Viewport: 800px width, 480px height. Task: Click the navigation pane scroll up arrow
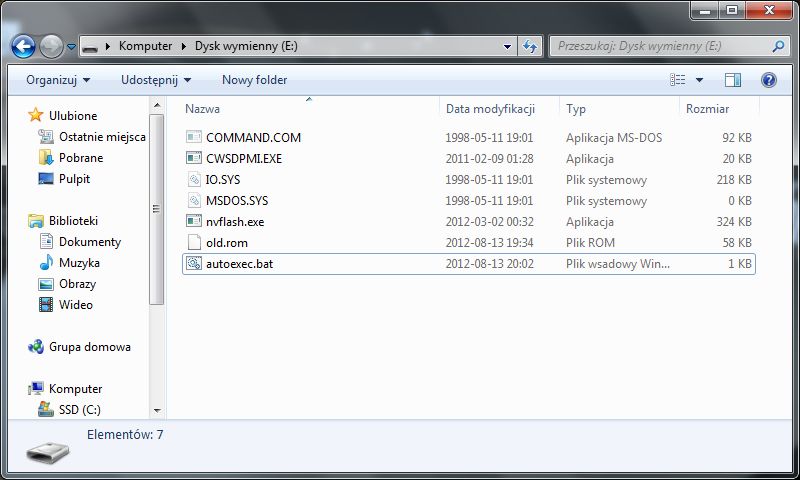[x=157, y=105]
